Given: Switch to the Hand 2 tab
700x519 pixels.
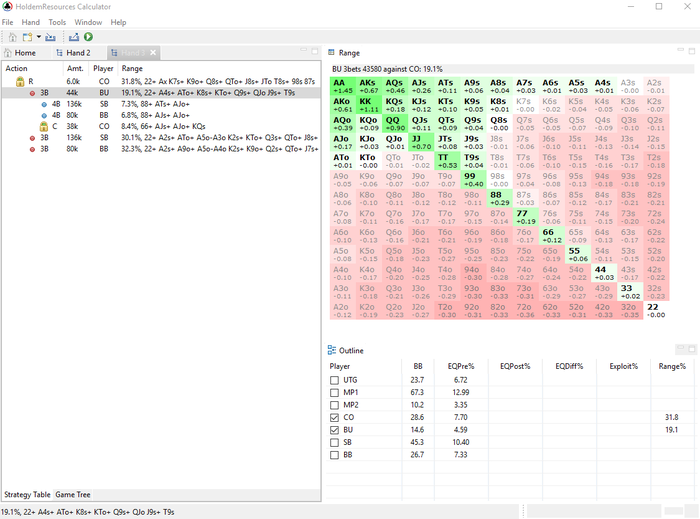Looking at the screenshot, I should [74, 53].
